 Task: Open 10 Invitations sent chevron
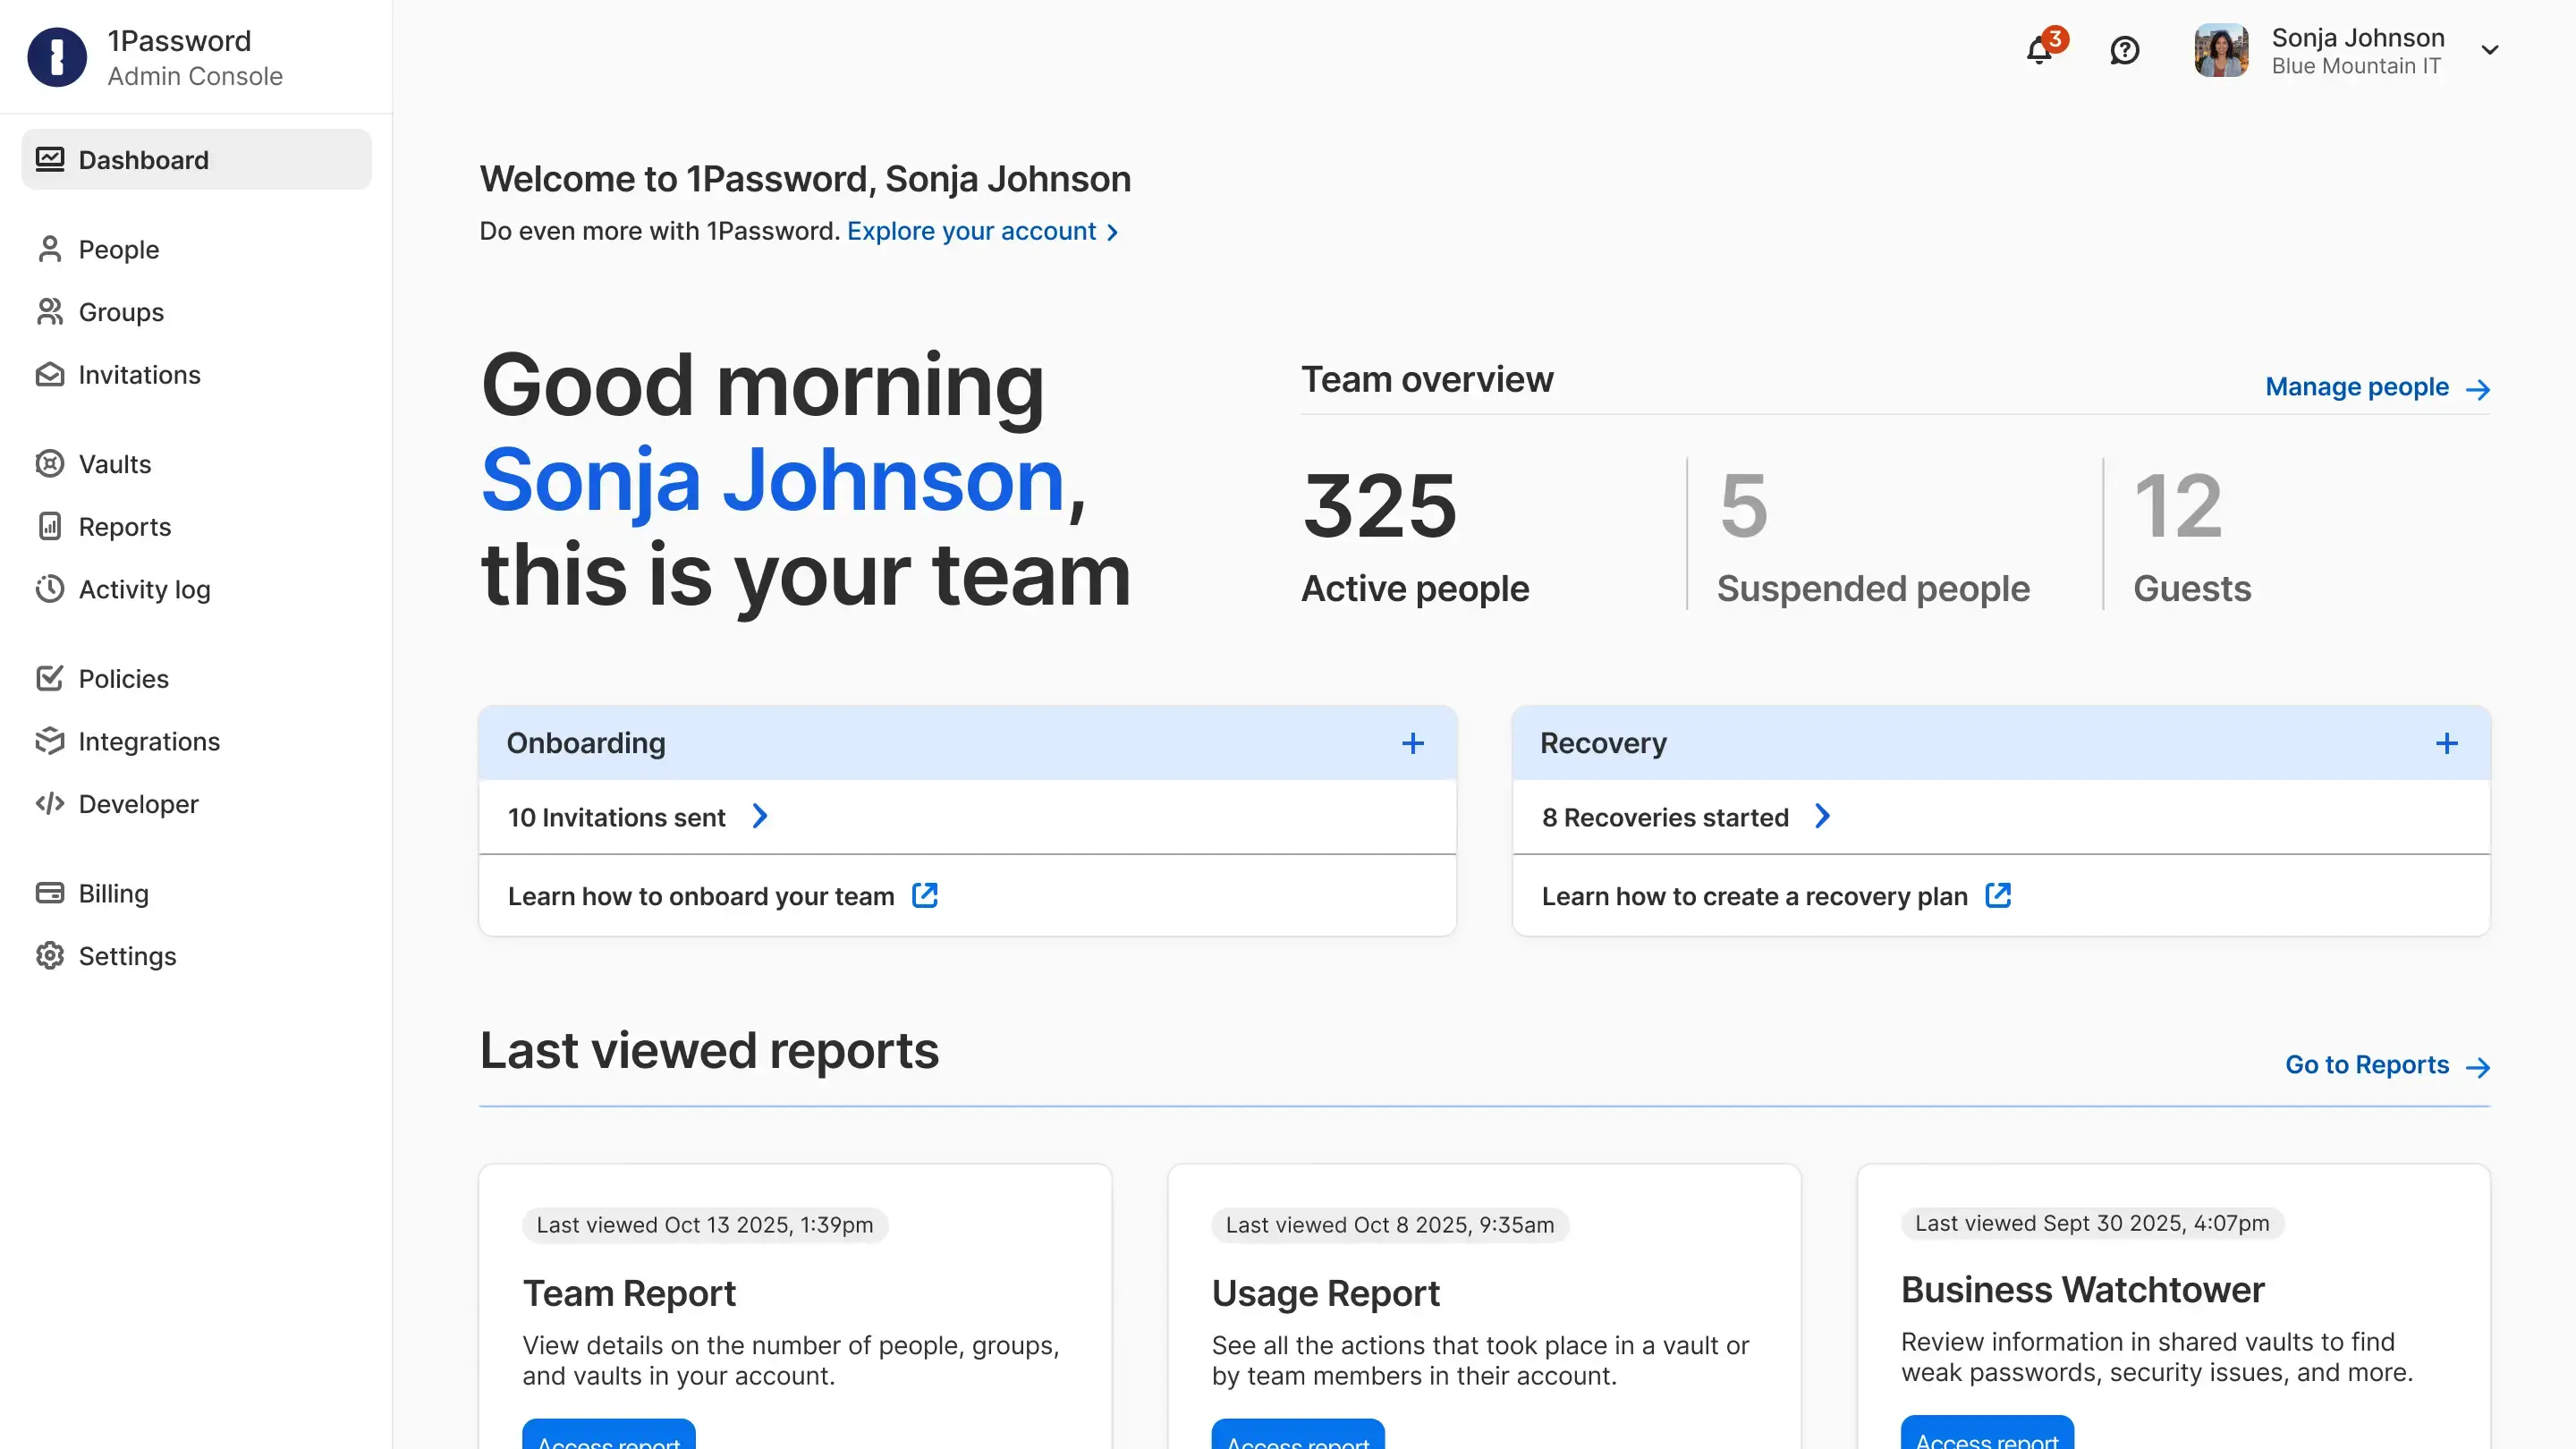[760, 817]
